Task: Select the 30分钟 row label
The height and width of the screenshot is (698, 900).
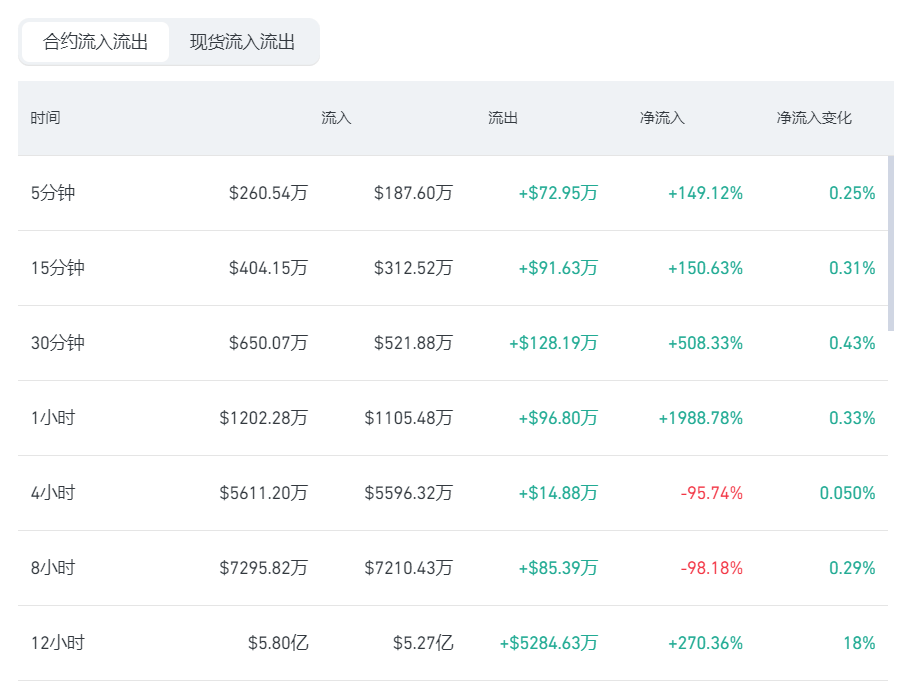Action: [57, 343]
